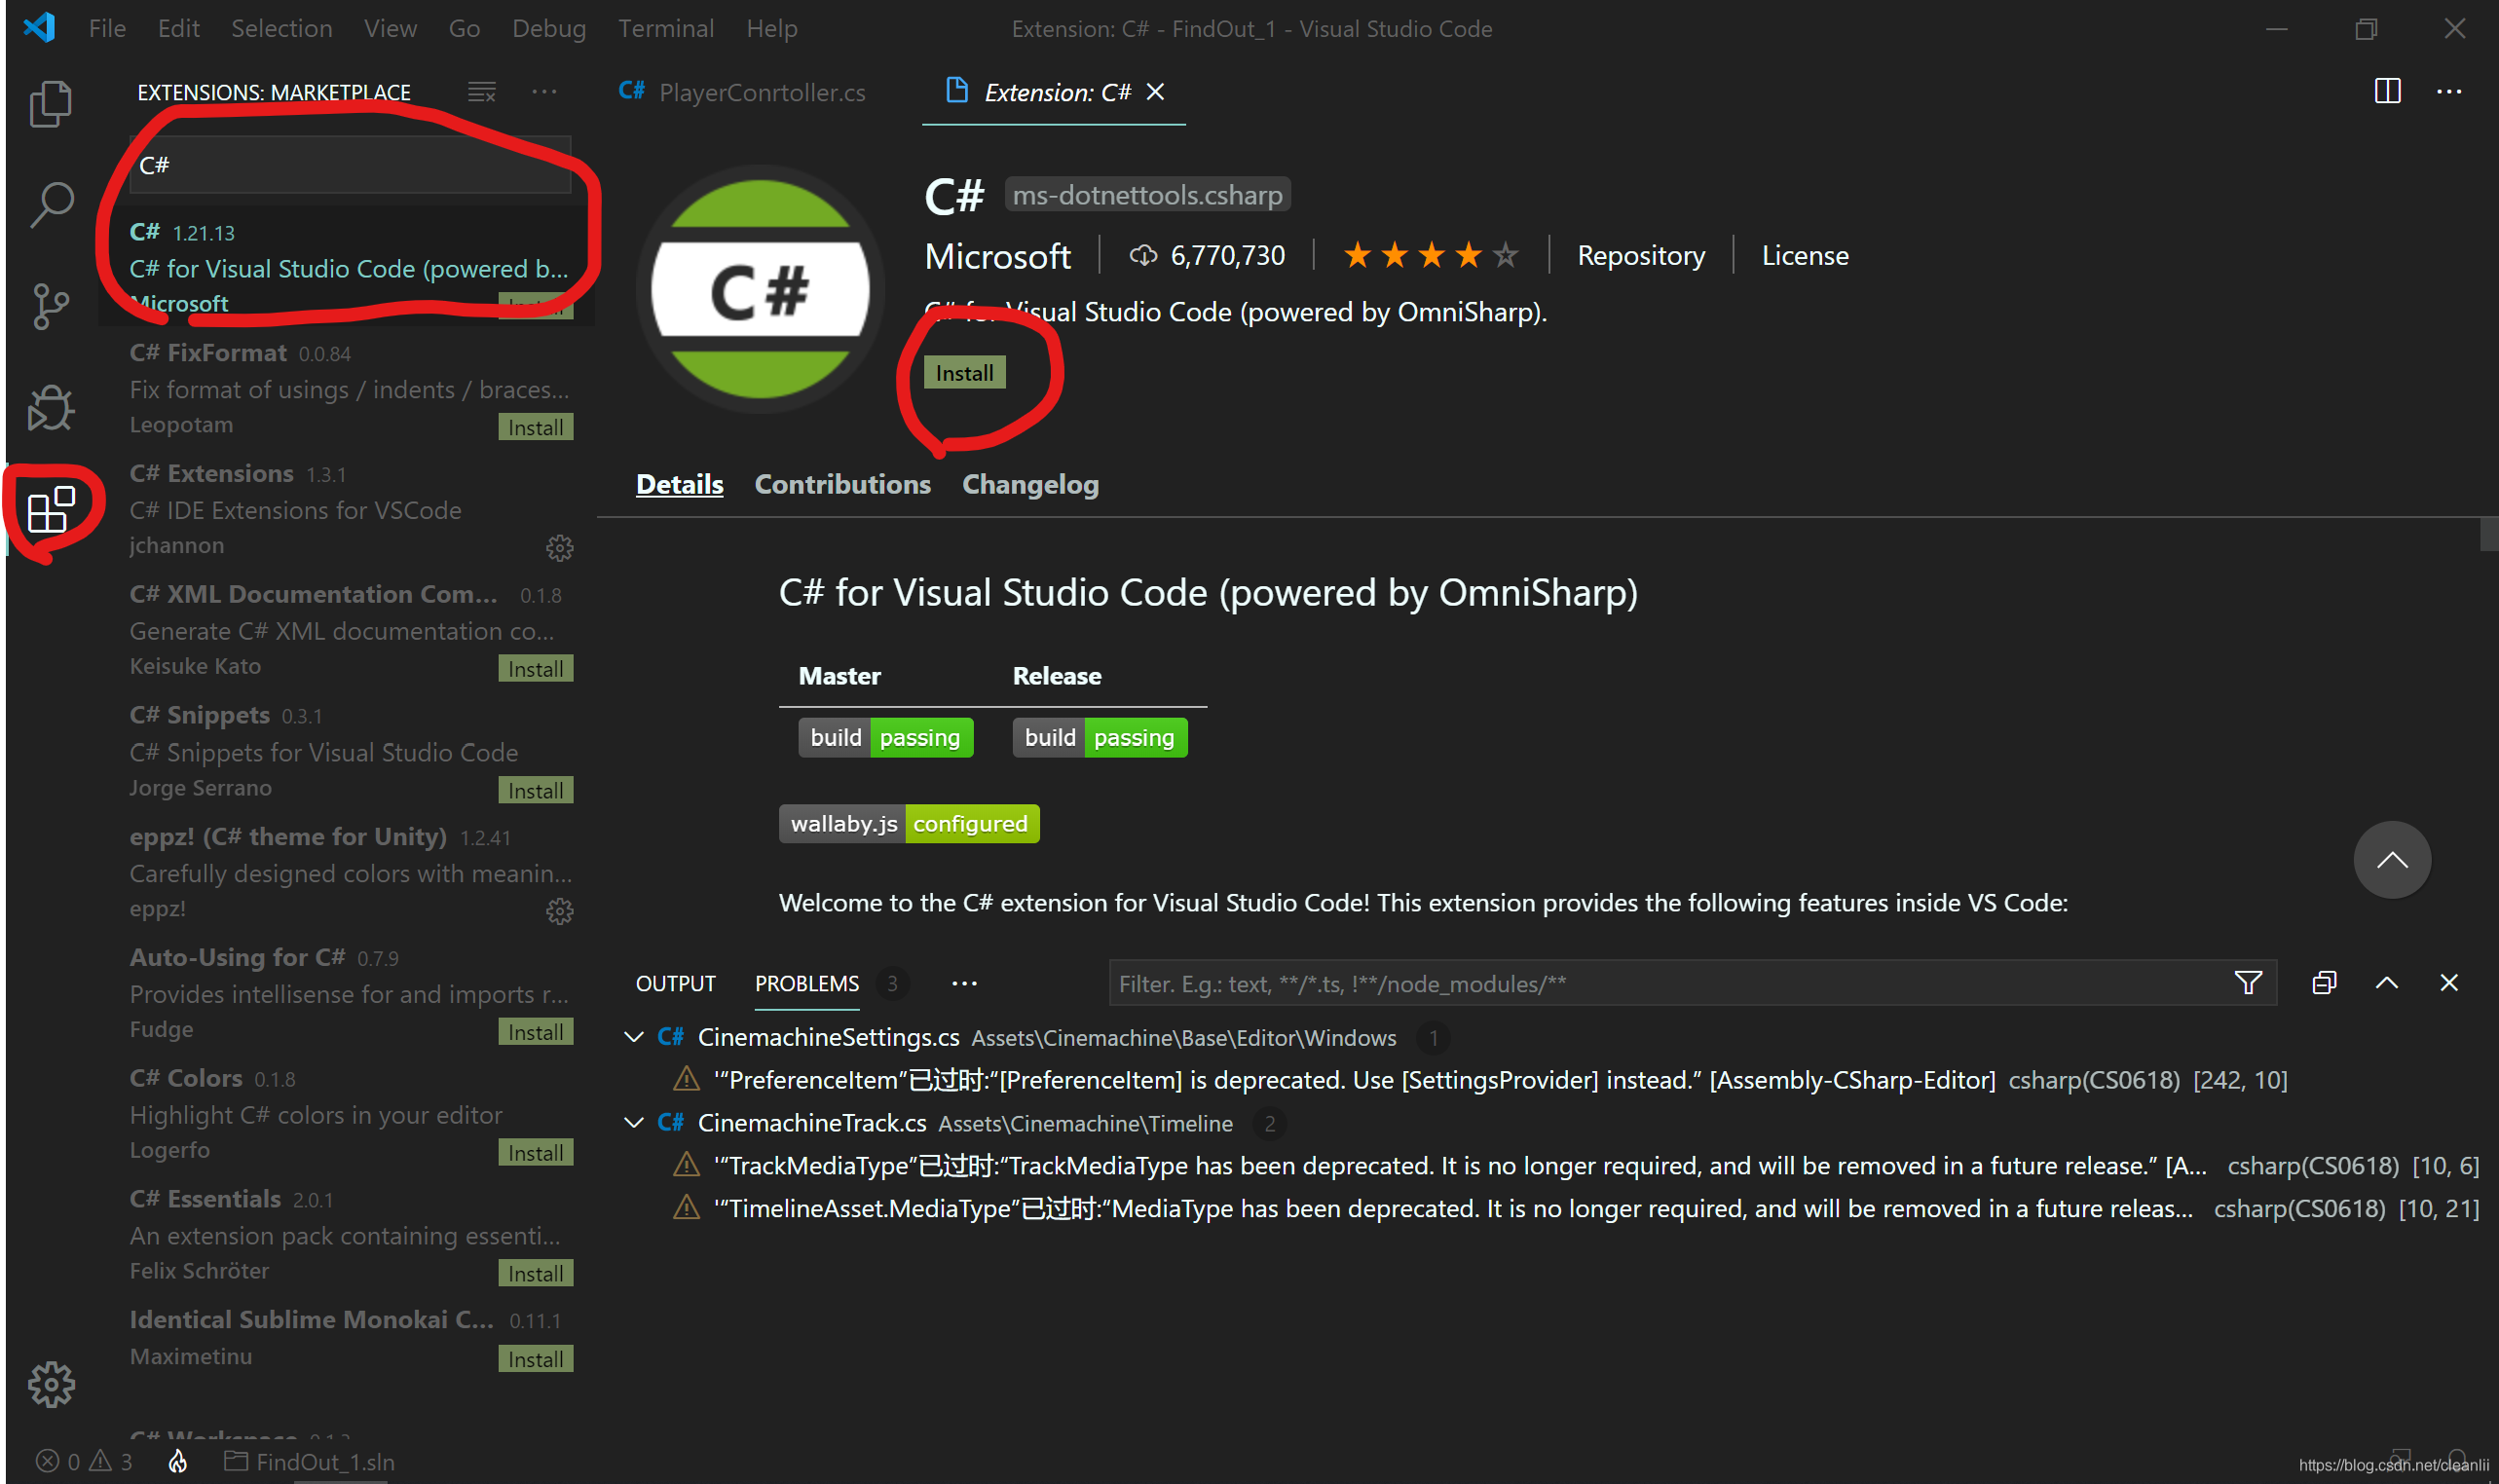Open the Extensions view icon
This screenshot has height=1484, width=2499.
[x=50, y=510]
